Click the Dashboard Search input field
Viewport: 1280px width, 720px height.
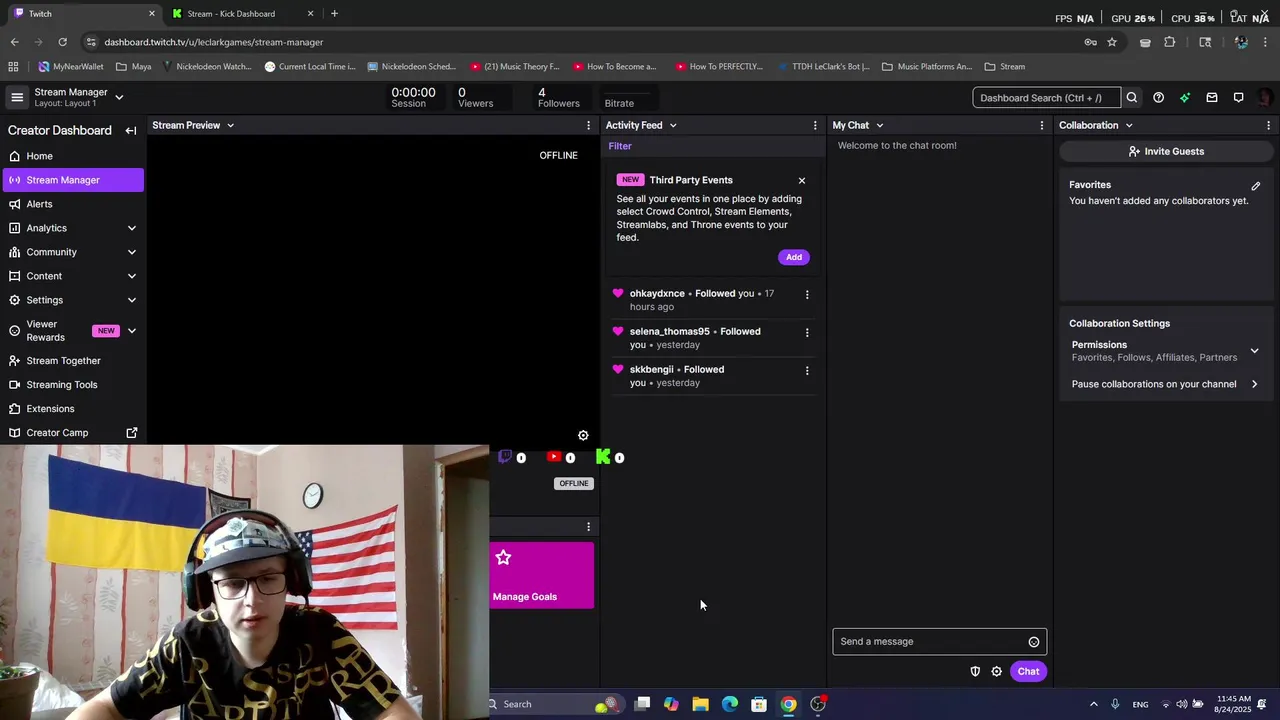(x=1047, y=97)
